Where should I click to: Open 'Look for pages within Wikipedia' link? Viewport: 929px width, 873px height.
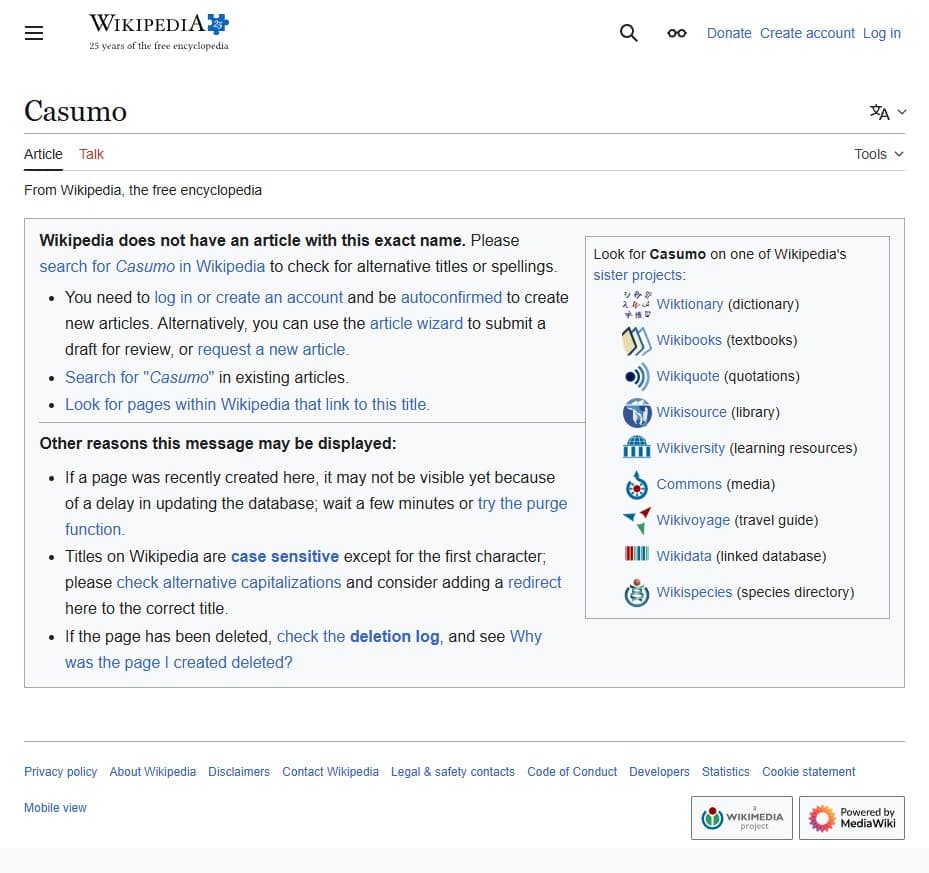(x=248, y=404)
